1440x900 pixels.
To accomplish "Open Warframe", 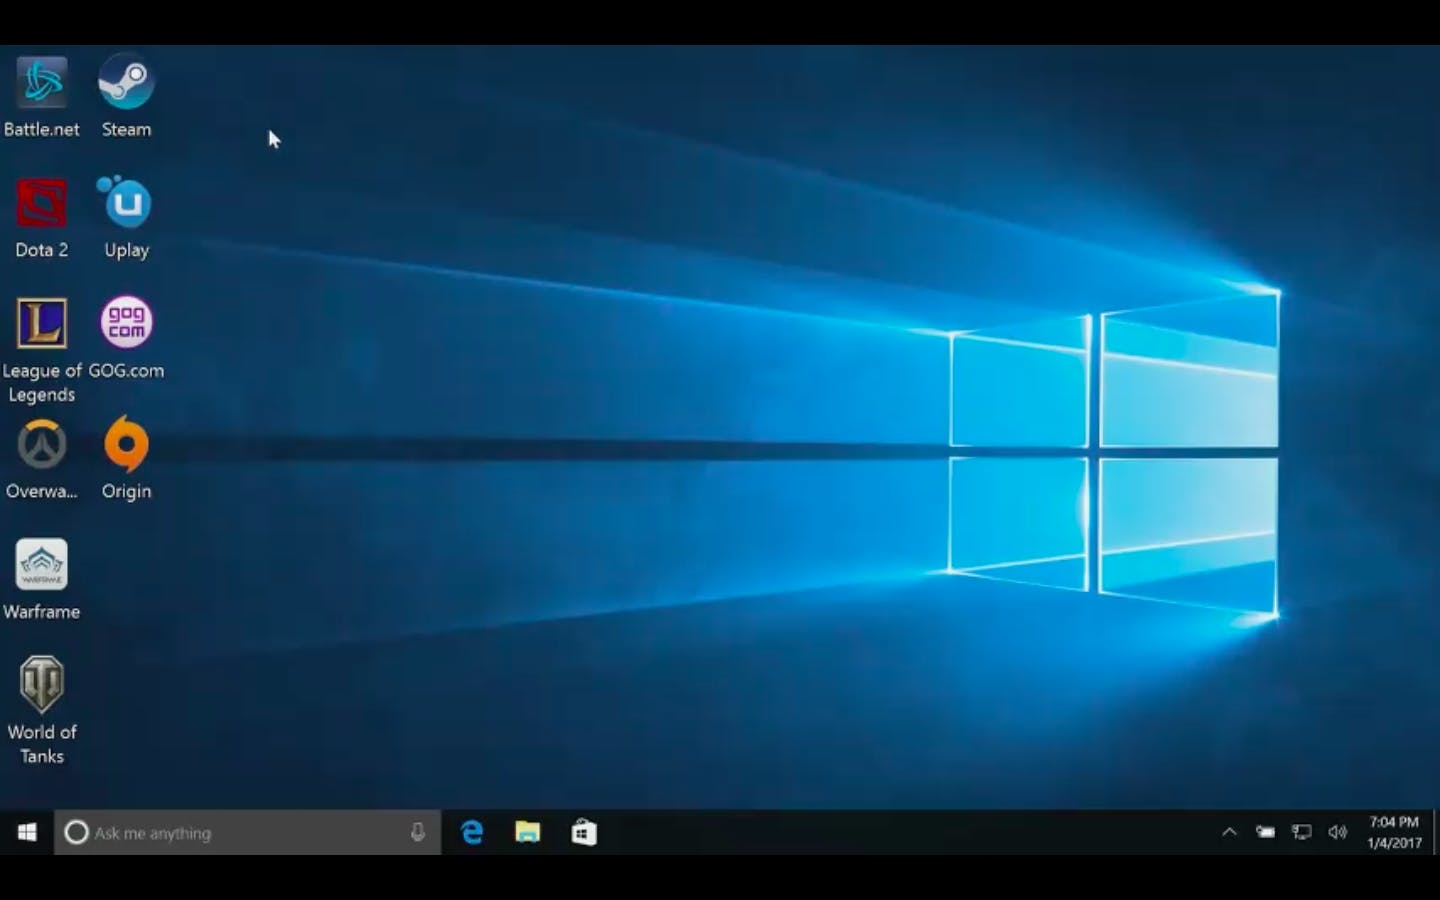I will pos(41,564).
